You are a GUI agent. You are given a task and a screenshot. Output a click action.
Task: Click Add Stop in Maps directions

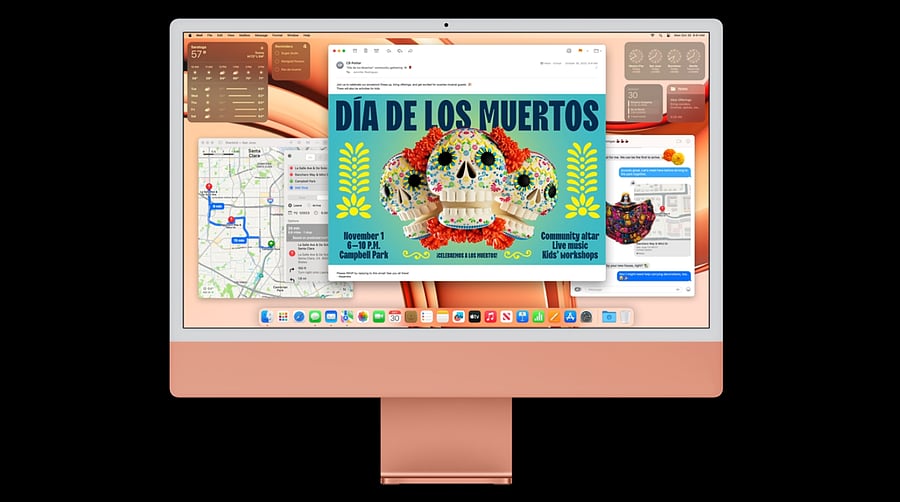[x=301, y=186]
